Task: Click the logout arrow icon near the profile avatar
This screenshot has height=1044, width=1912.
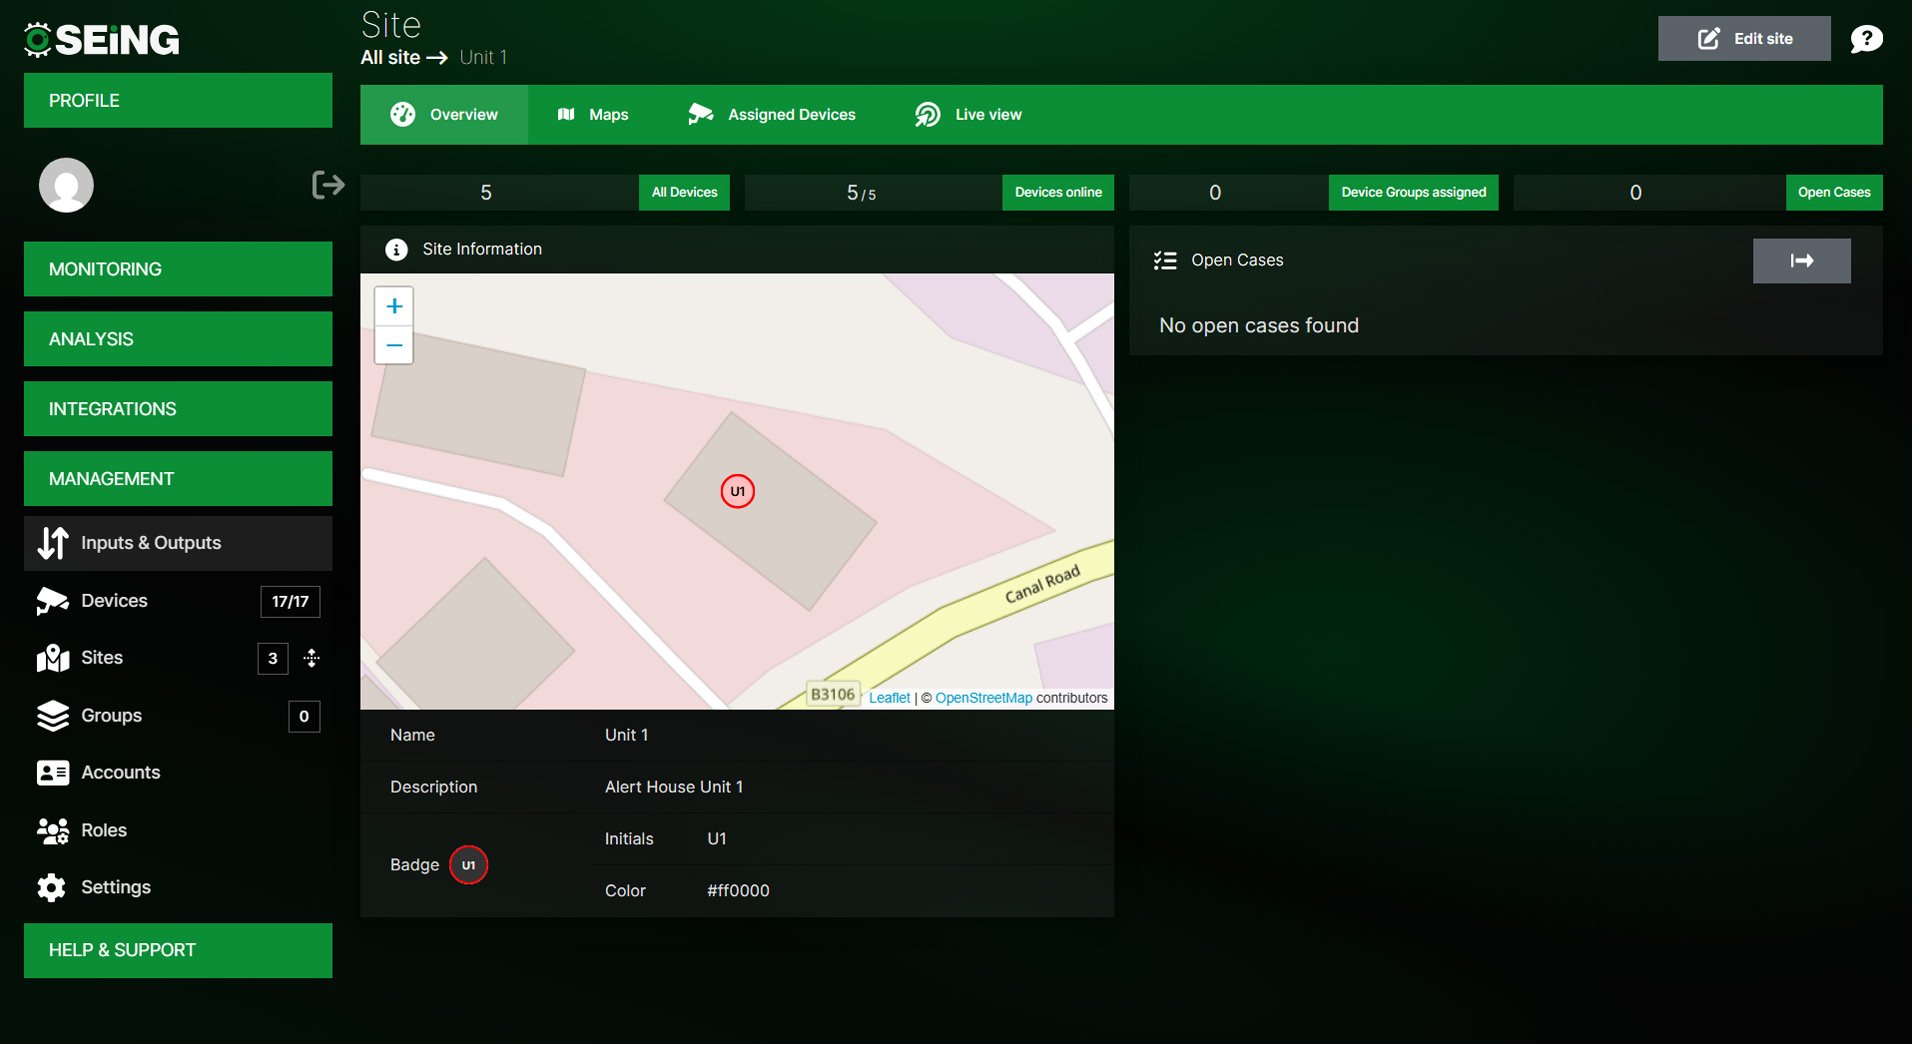Action: (x=326, y=184)
